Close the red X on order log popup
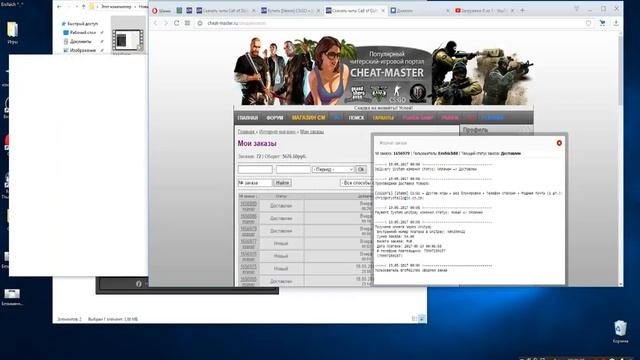The width and height of the screenshot is (640, 360). [559, 143]
